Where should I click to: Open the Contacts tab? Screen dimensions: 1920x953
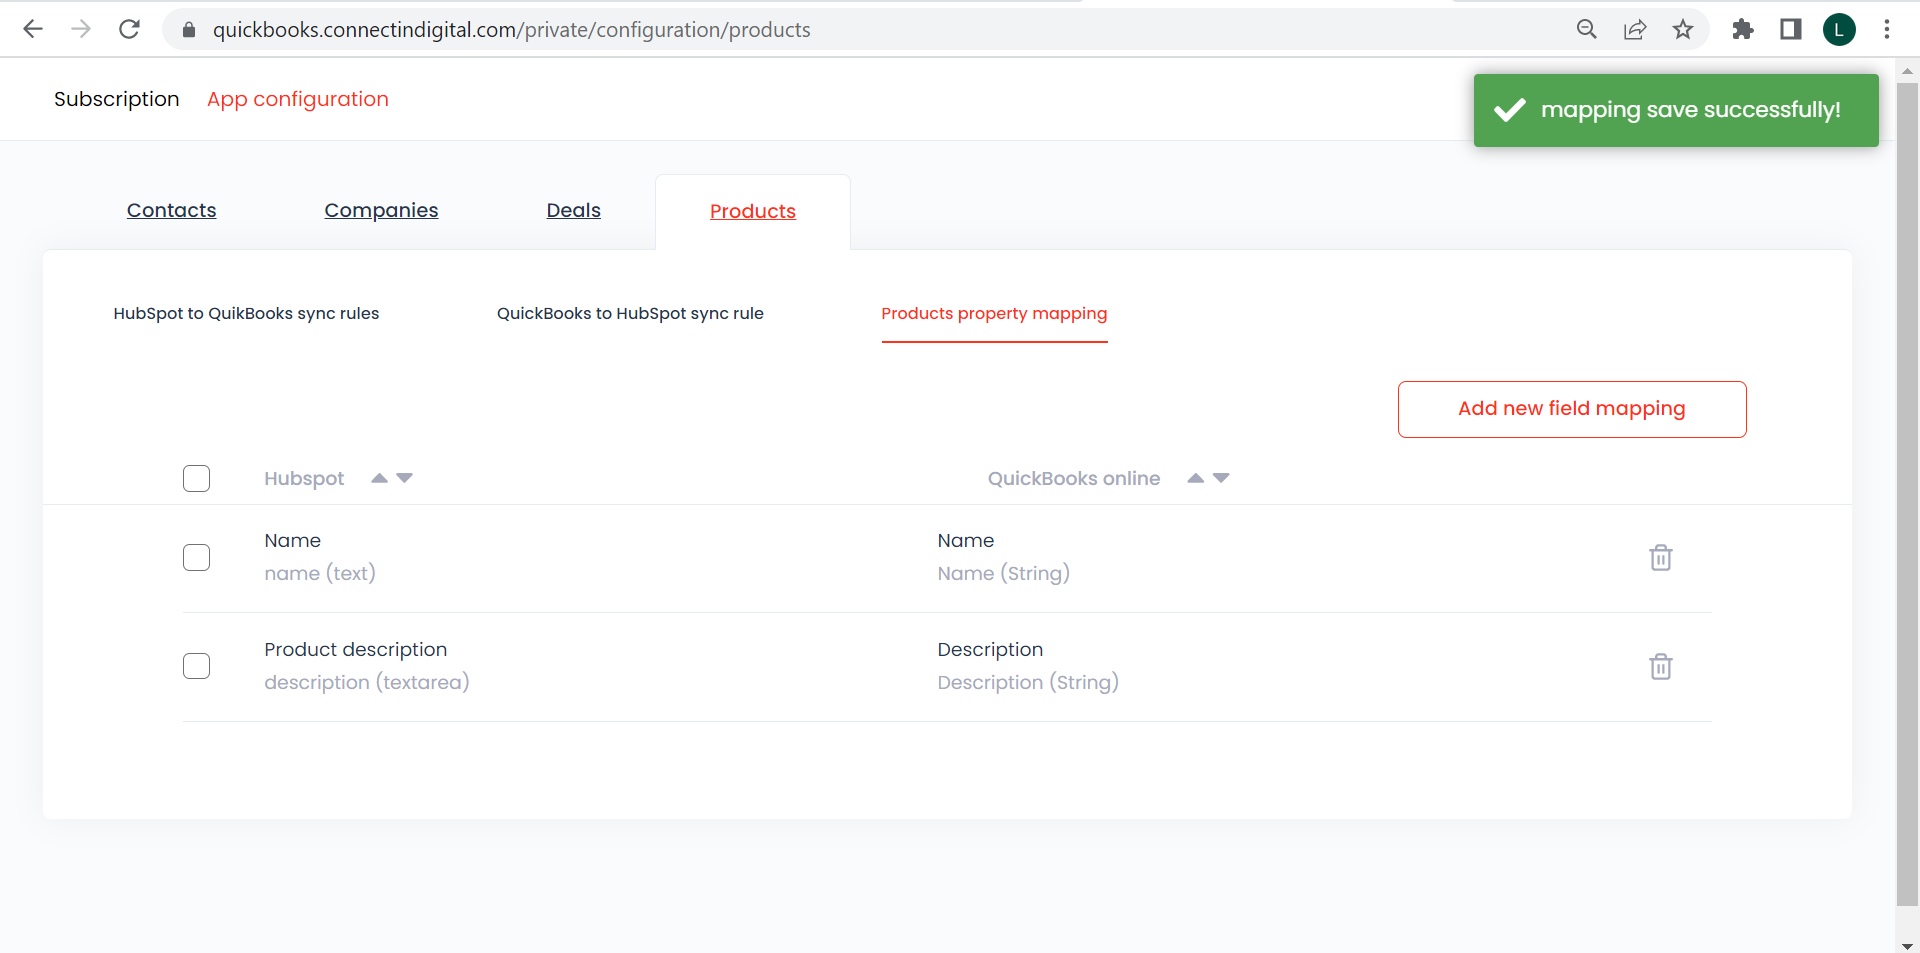pyautogui.click(x=171, y=210)
